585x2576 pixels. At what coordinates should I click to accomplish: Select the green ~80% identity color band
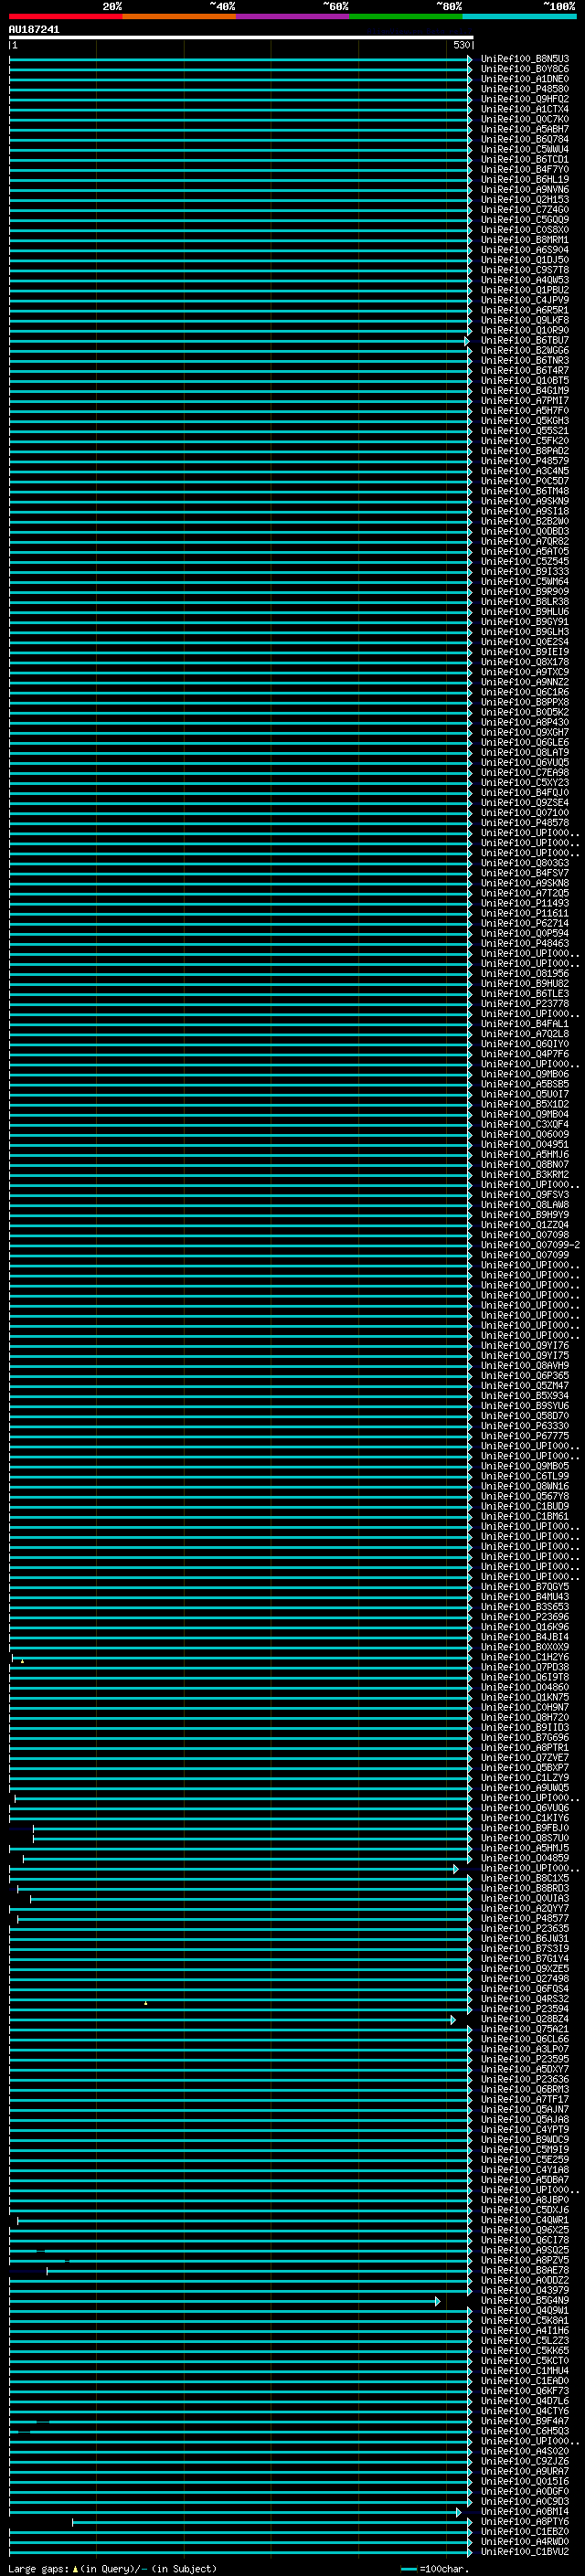pos(406,16)
